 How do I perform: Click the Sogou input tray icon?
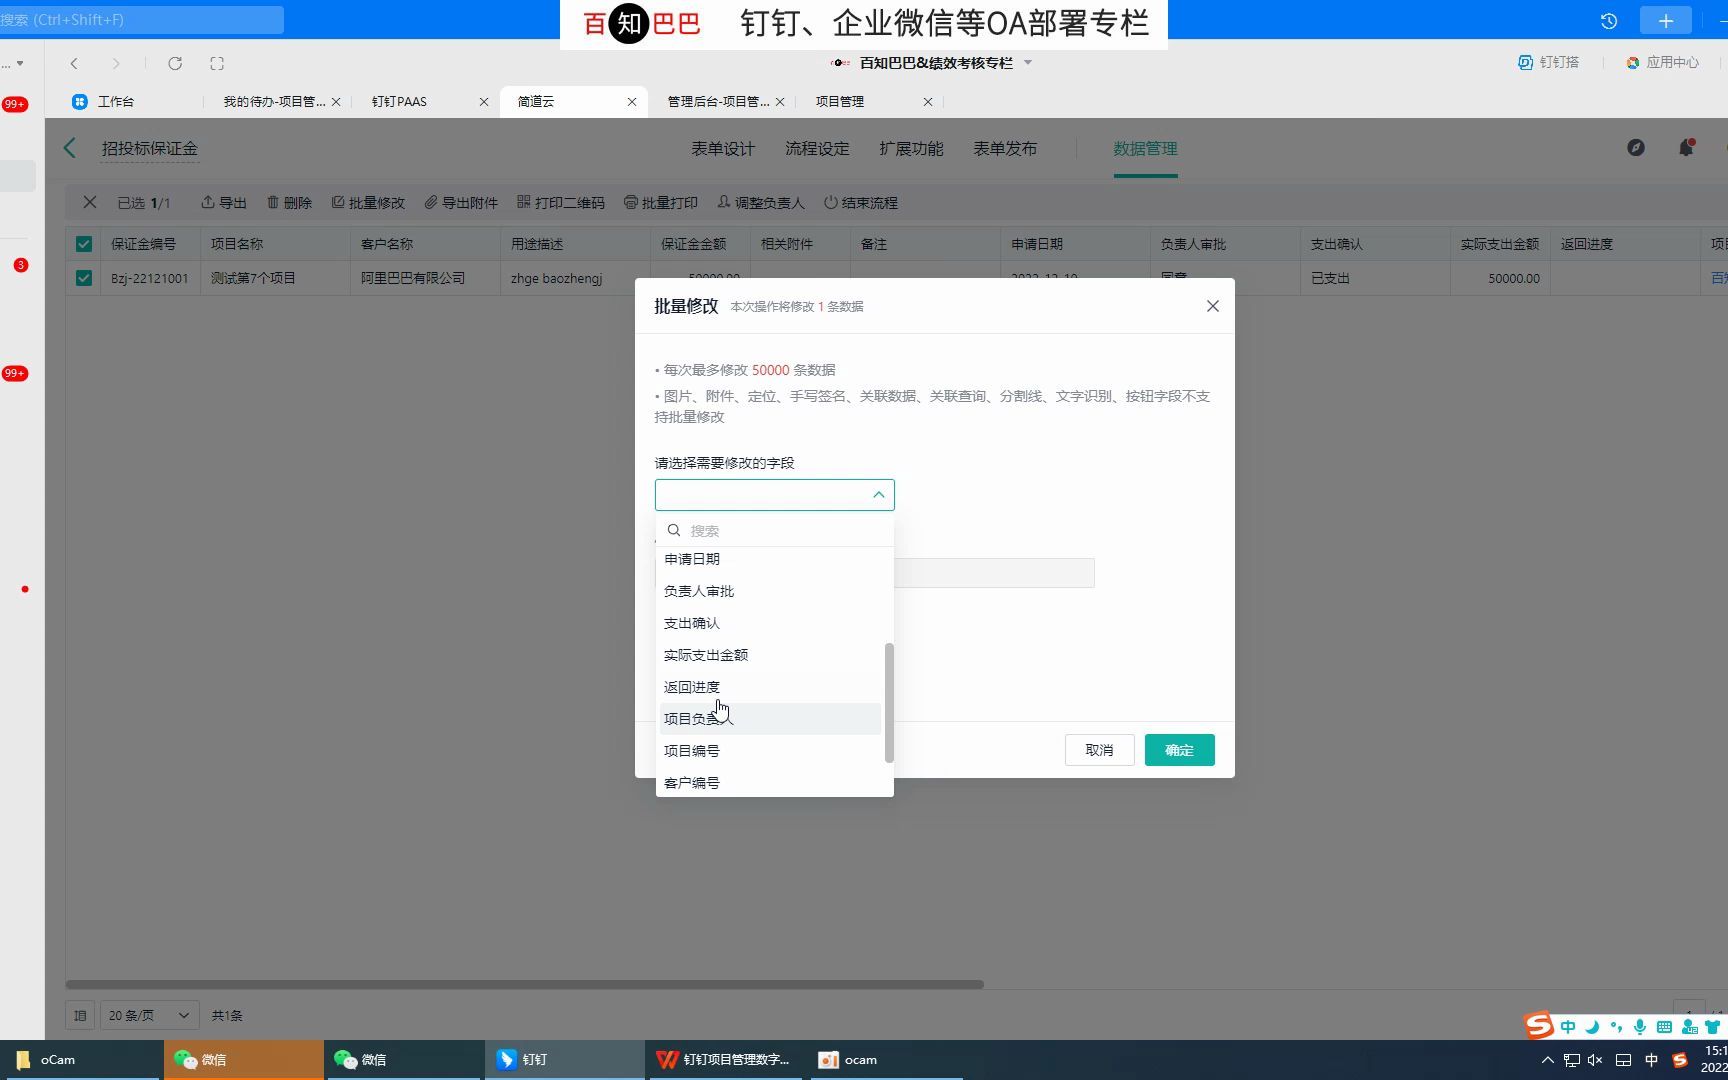point(1680,1060)
